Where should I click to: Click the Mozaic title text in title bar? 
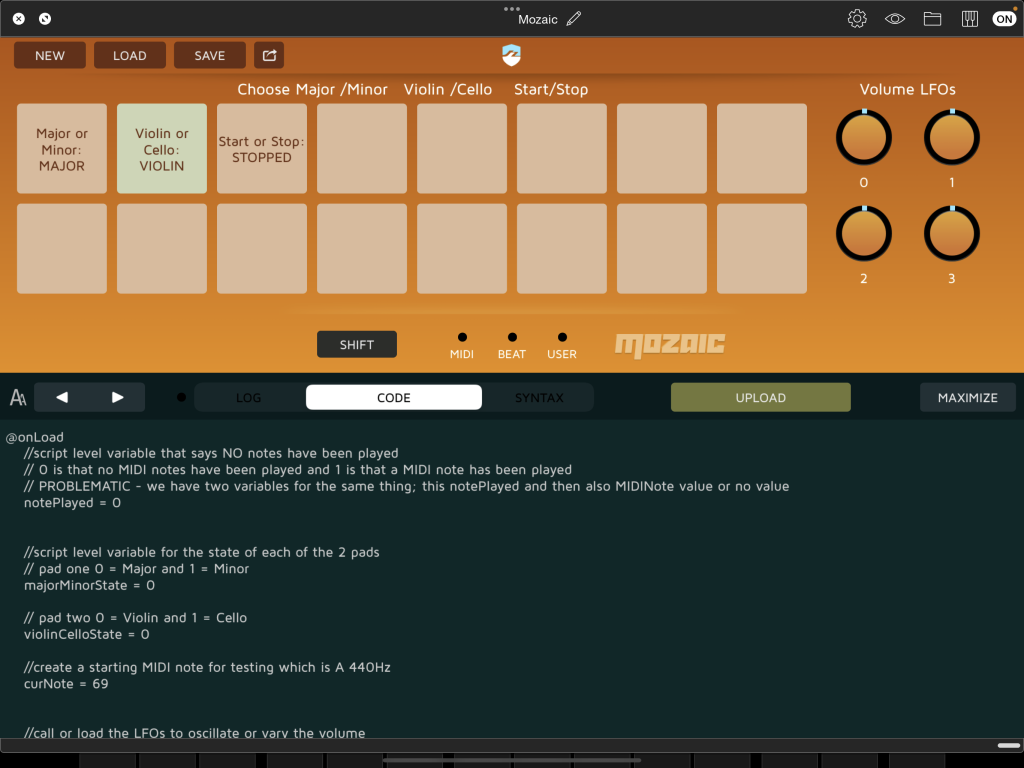pos(537,20)
